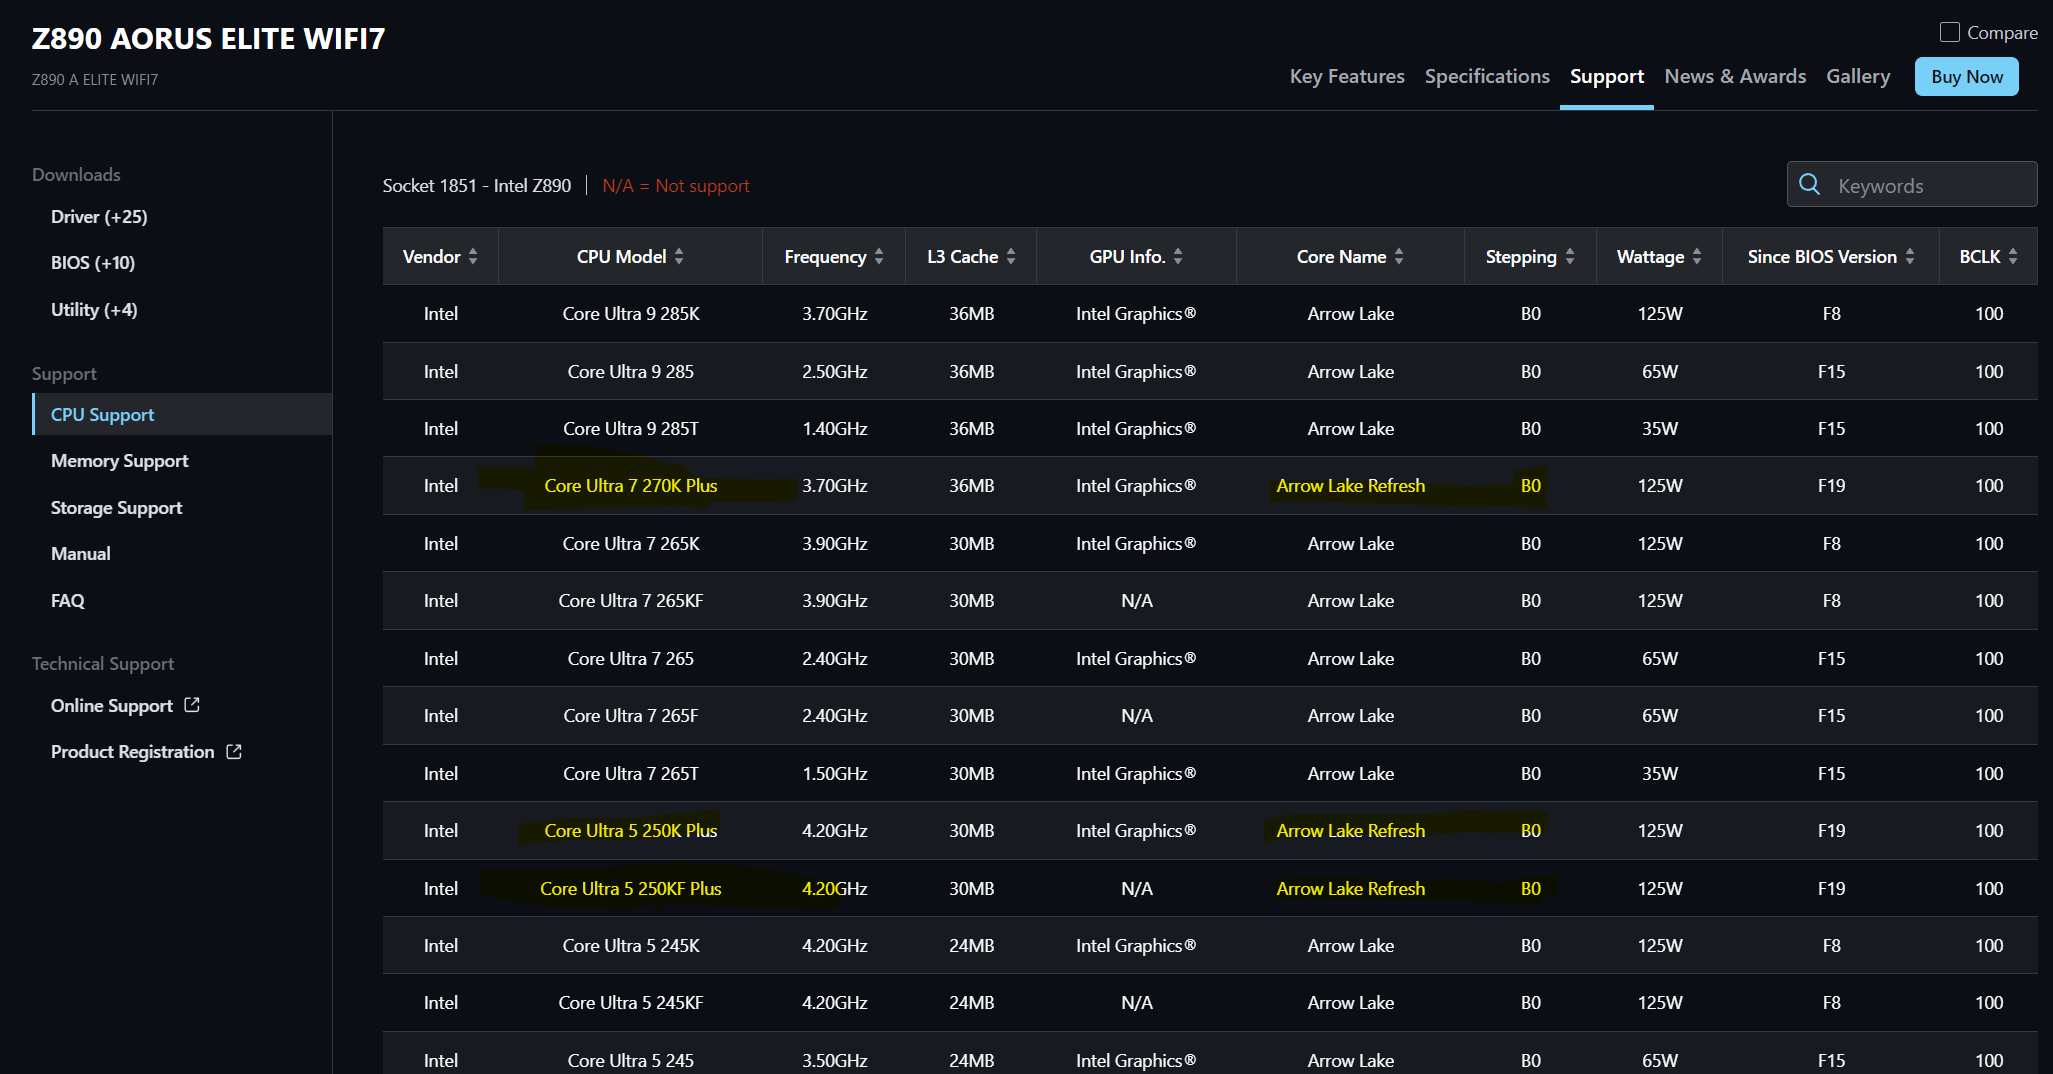Viewport: 2053px width, 1074px height.
Task: Open the News & Awards tab
Action: point(1735,76)
